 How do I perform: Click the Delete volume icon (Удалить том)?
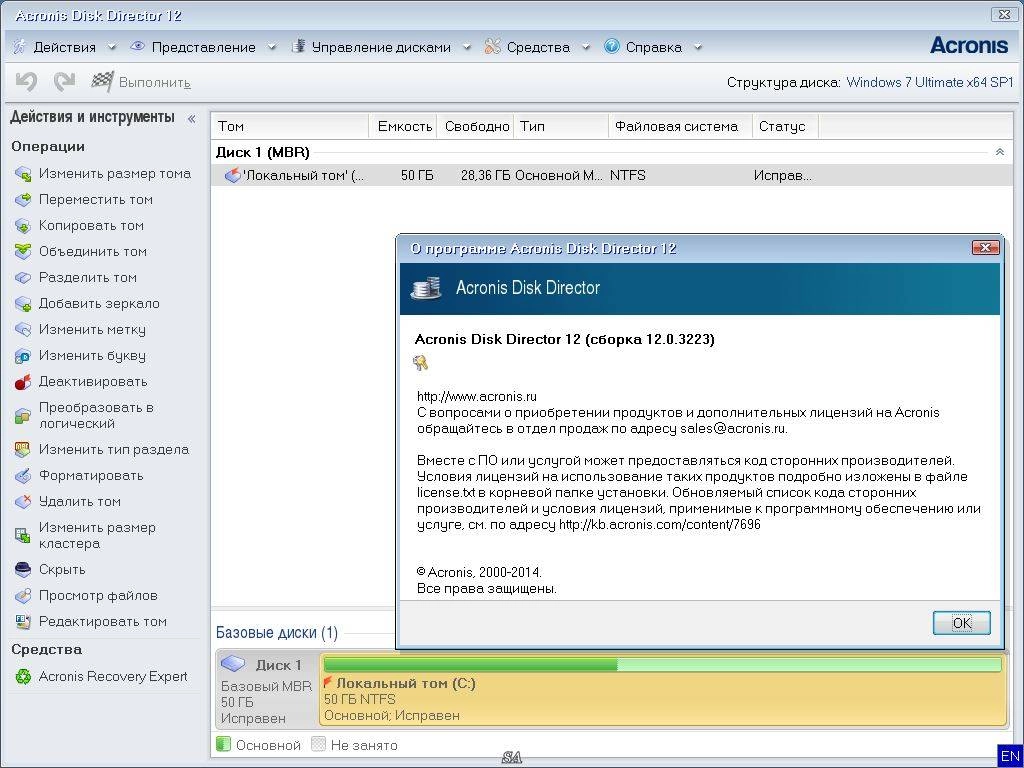[x=23, y=502]
